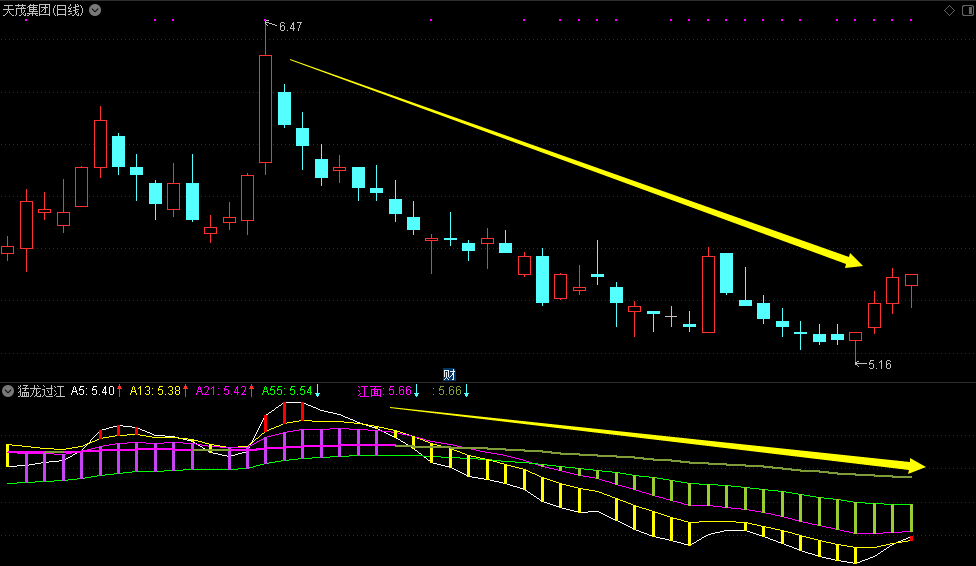Viewport: 976px width, 566px height.
Task: Toggle the side panel layout icon
Action: coord(968,10)
